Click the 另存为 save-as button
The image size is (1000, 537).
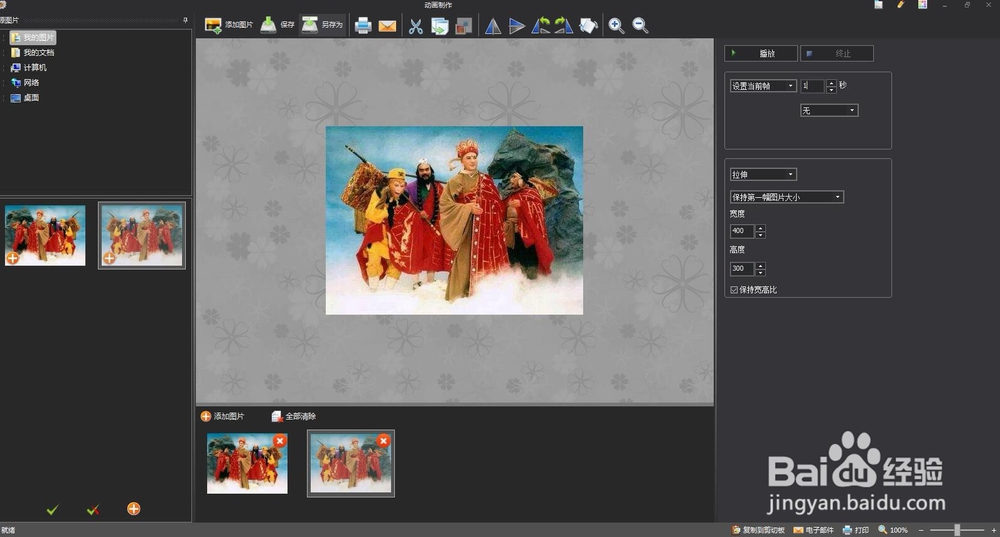[322, 25]
